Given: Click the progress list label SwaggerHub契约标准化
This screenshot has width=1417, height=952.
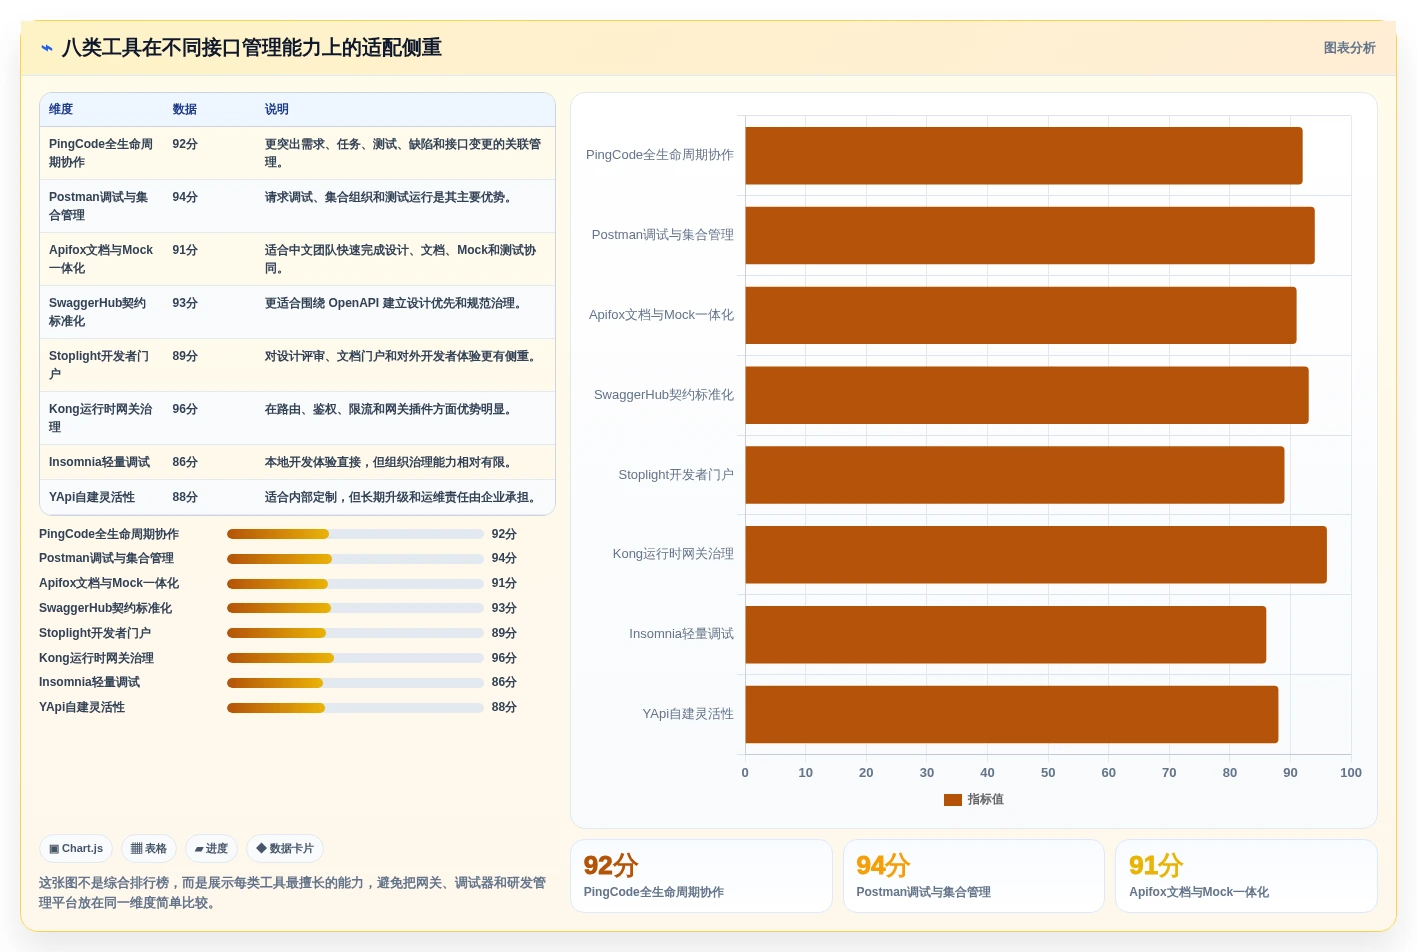Looking at the screenshot, I should coord(105,608).
